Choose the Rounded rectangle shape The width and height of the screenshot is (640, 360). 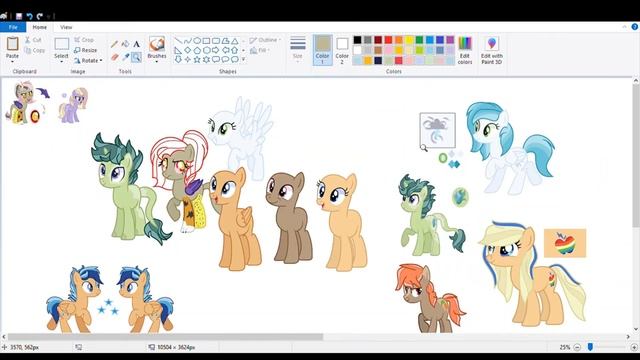point(216,41)
